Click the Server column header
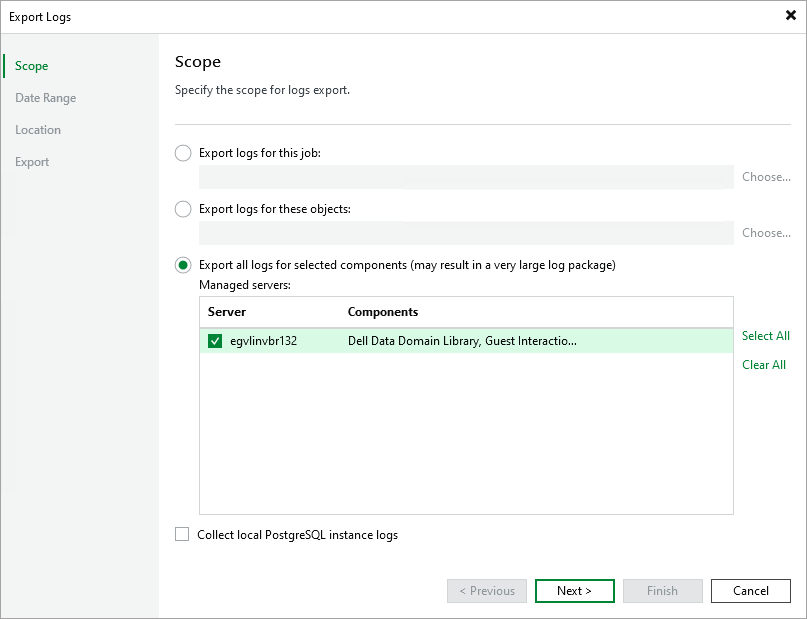 coord(227,312)
